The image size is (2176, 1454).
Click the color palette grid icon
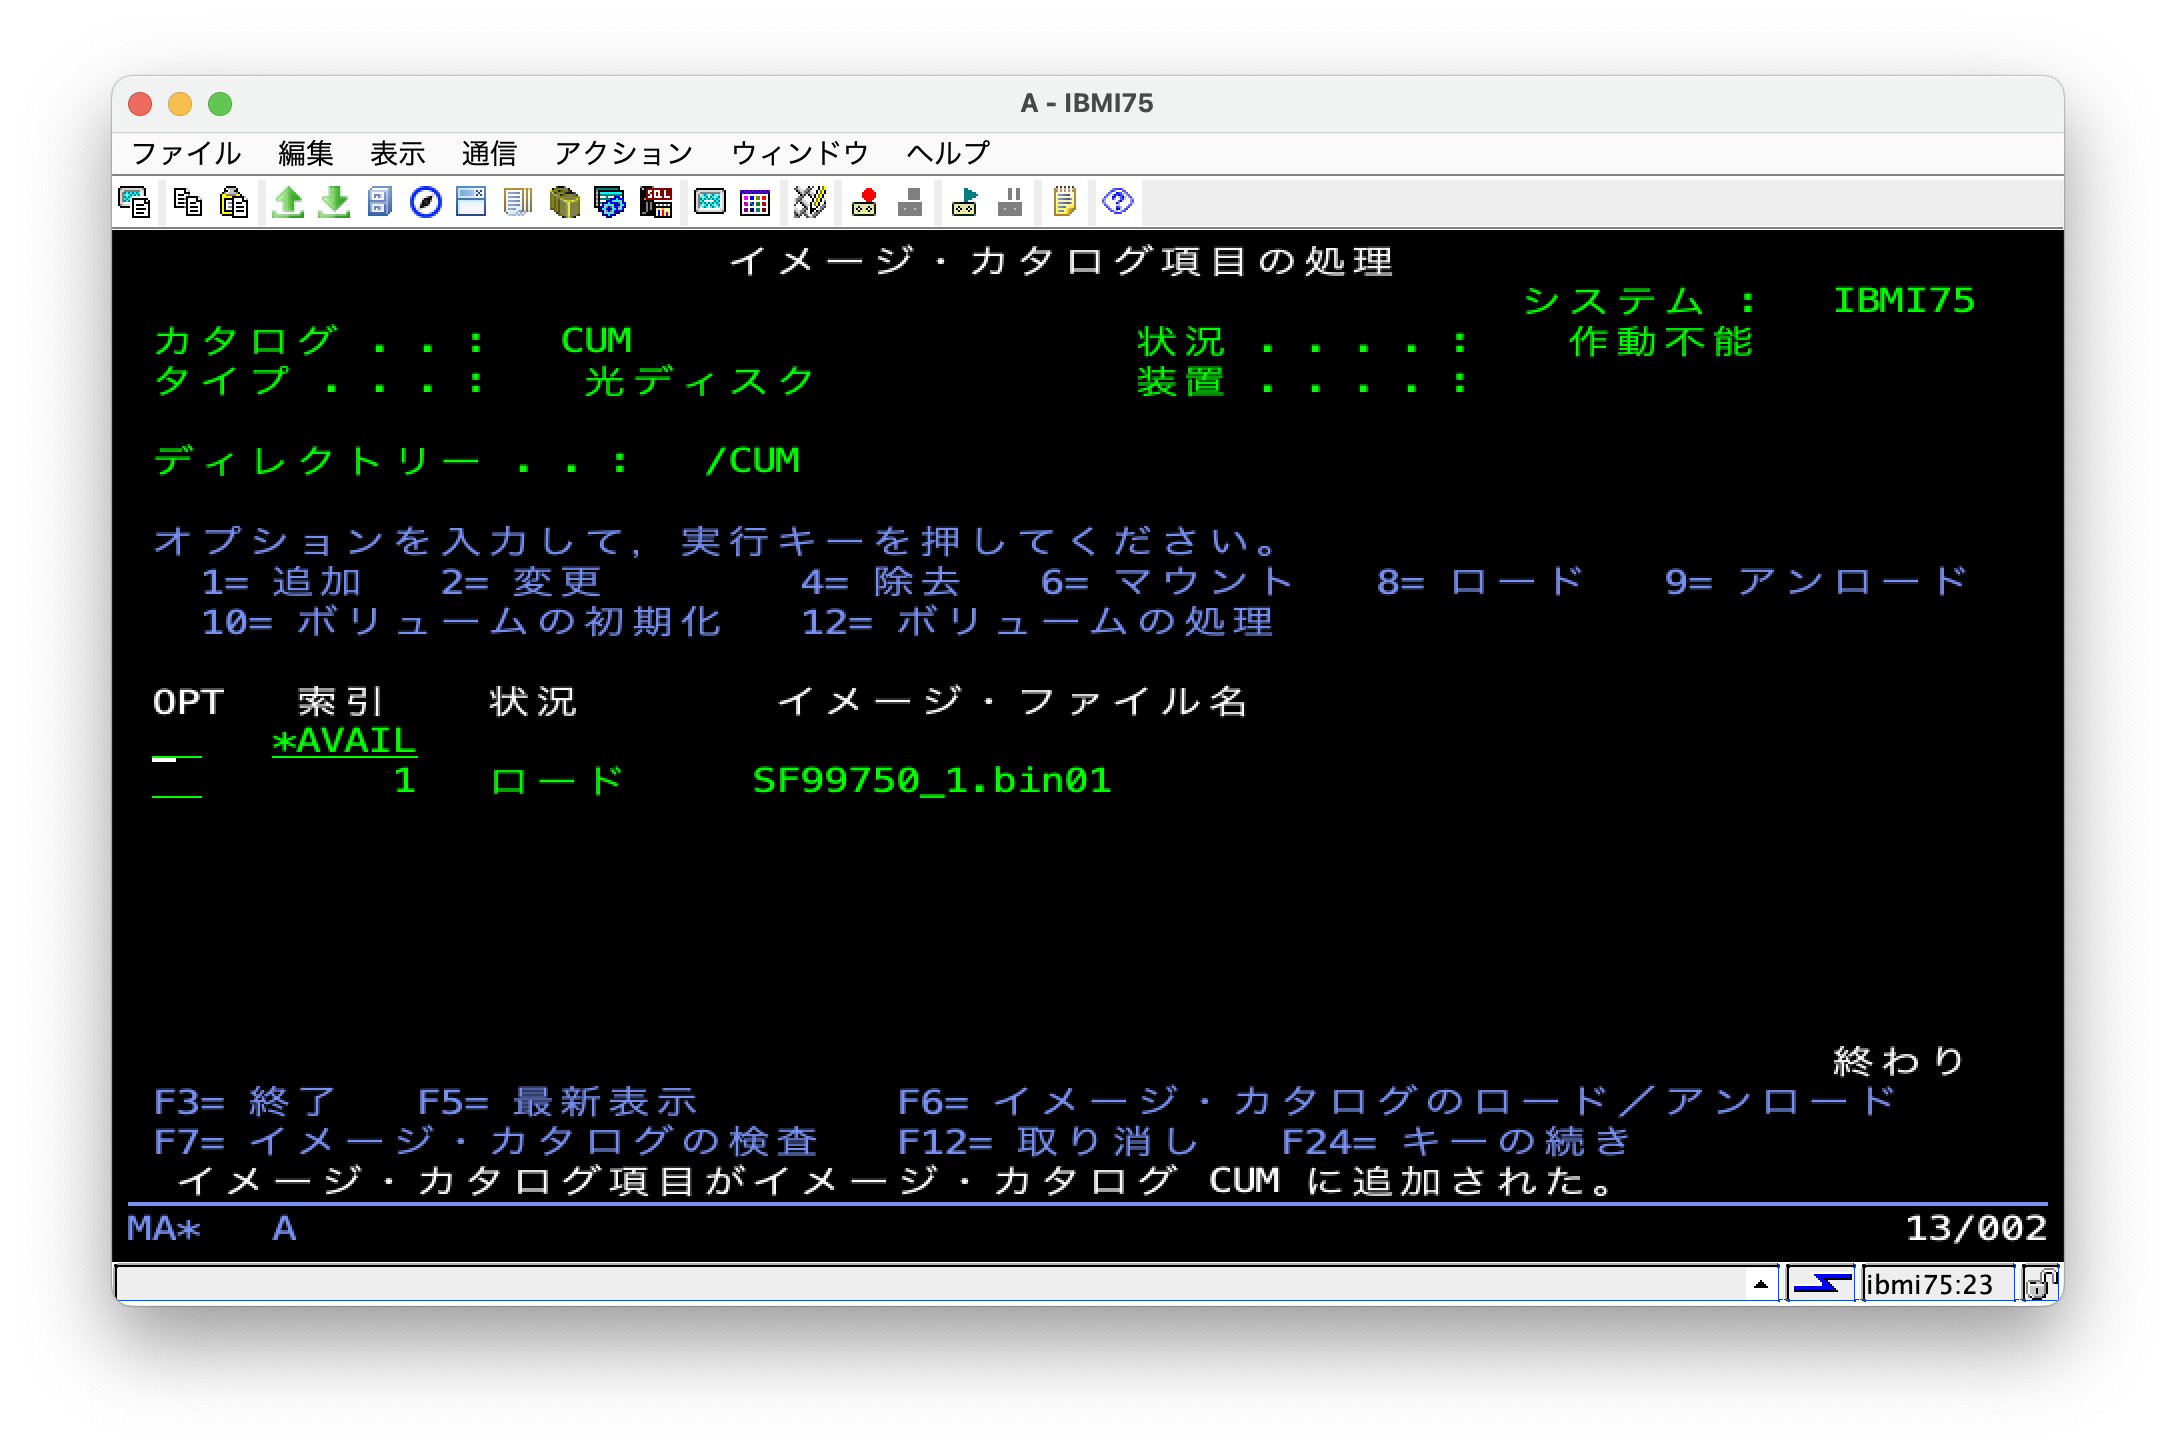click(x=755, y=203)
